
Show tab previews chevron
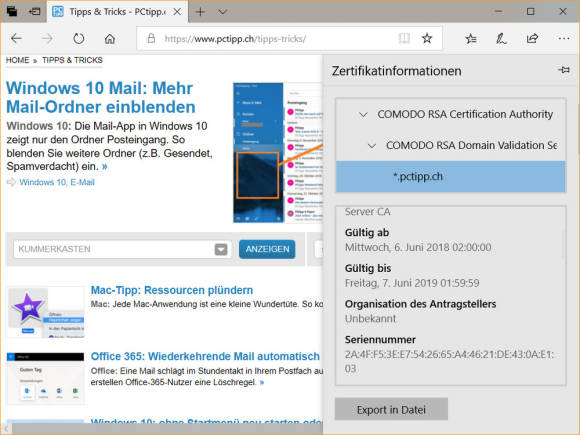click(x=222, y=12)
